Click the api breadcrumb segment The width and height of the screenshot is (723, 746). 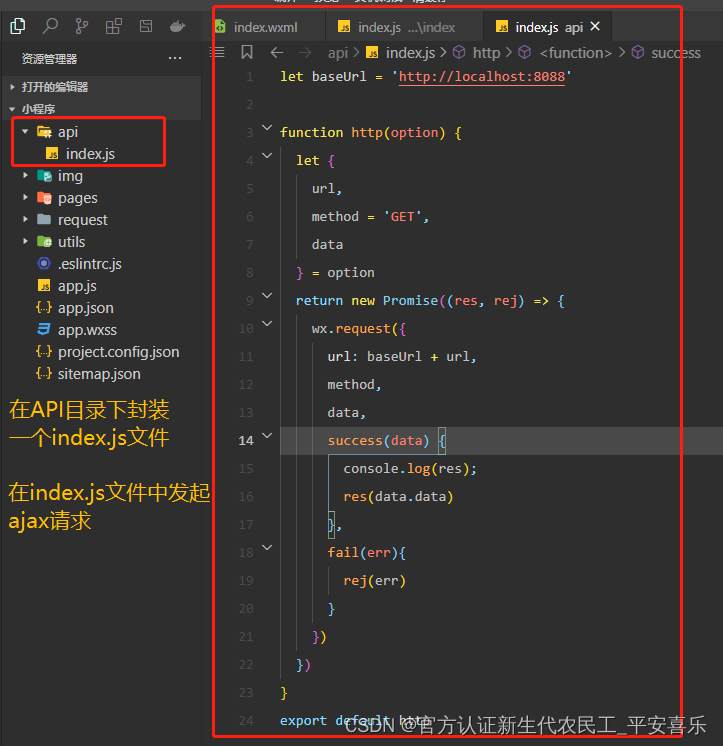338,53
